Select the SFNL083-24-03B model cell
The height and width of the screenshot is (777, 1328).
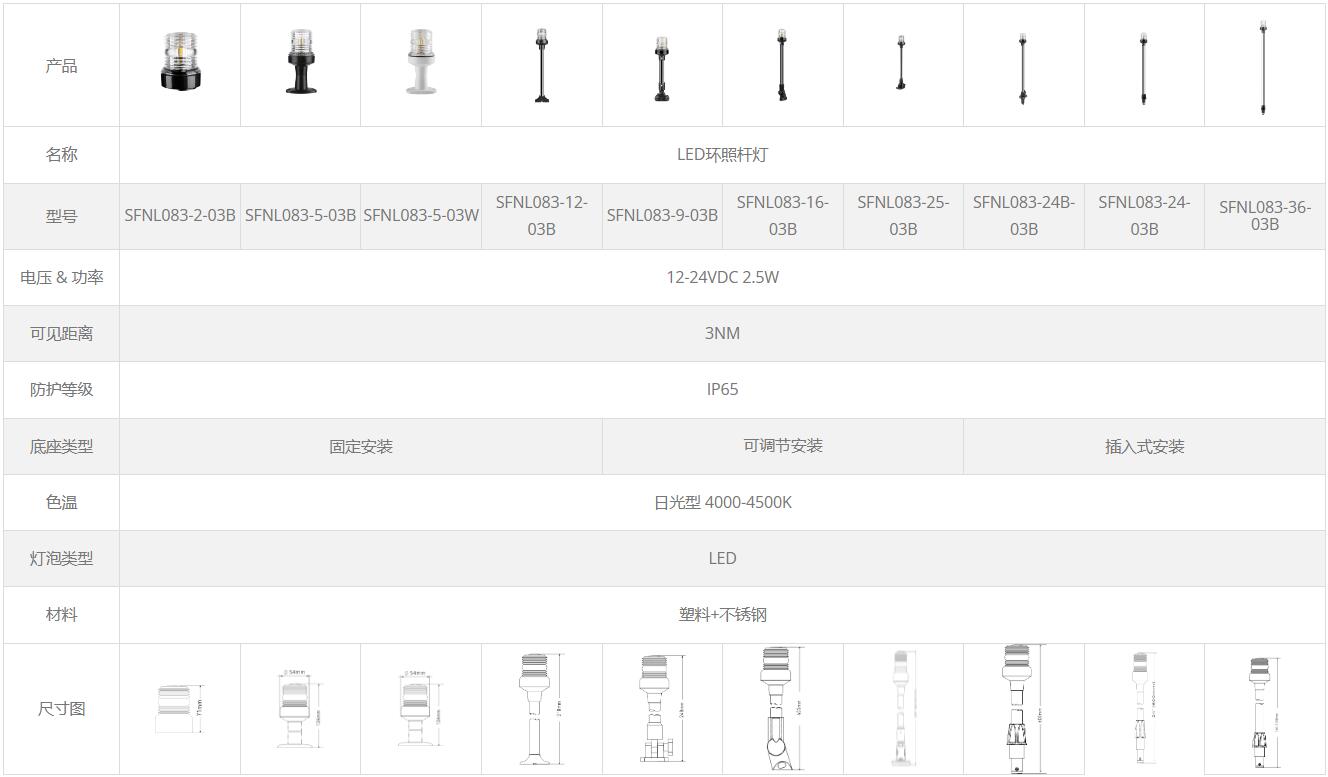pyautogui.click(x=1144, y=215)
